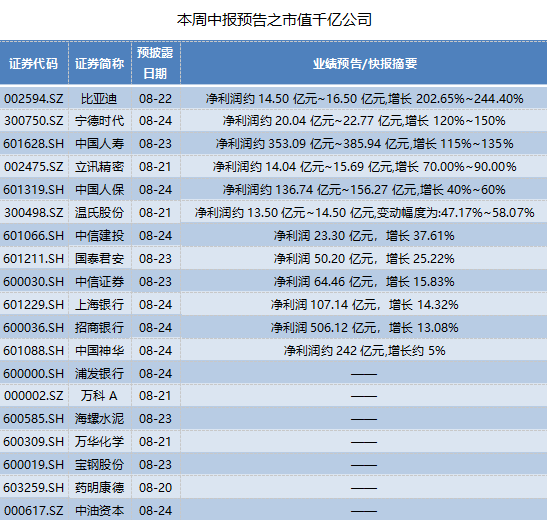Viewport: 547px width, 520px height.
Task: Select stock code 601211.SH
Action: coord(33,259)
